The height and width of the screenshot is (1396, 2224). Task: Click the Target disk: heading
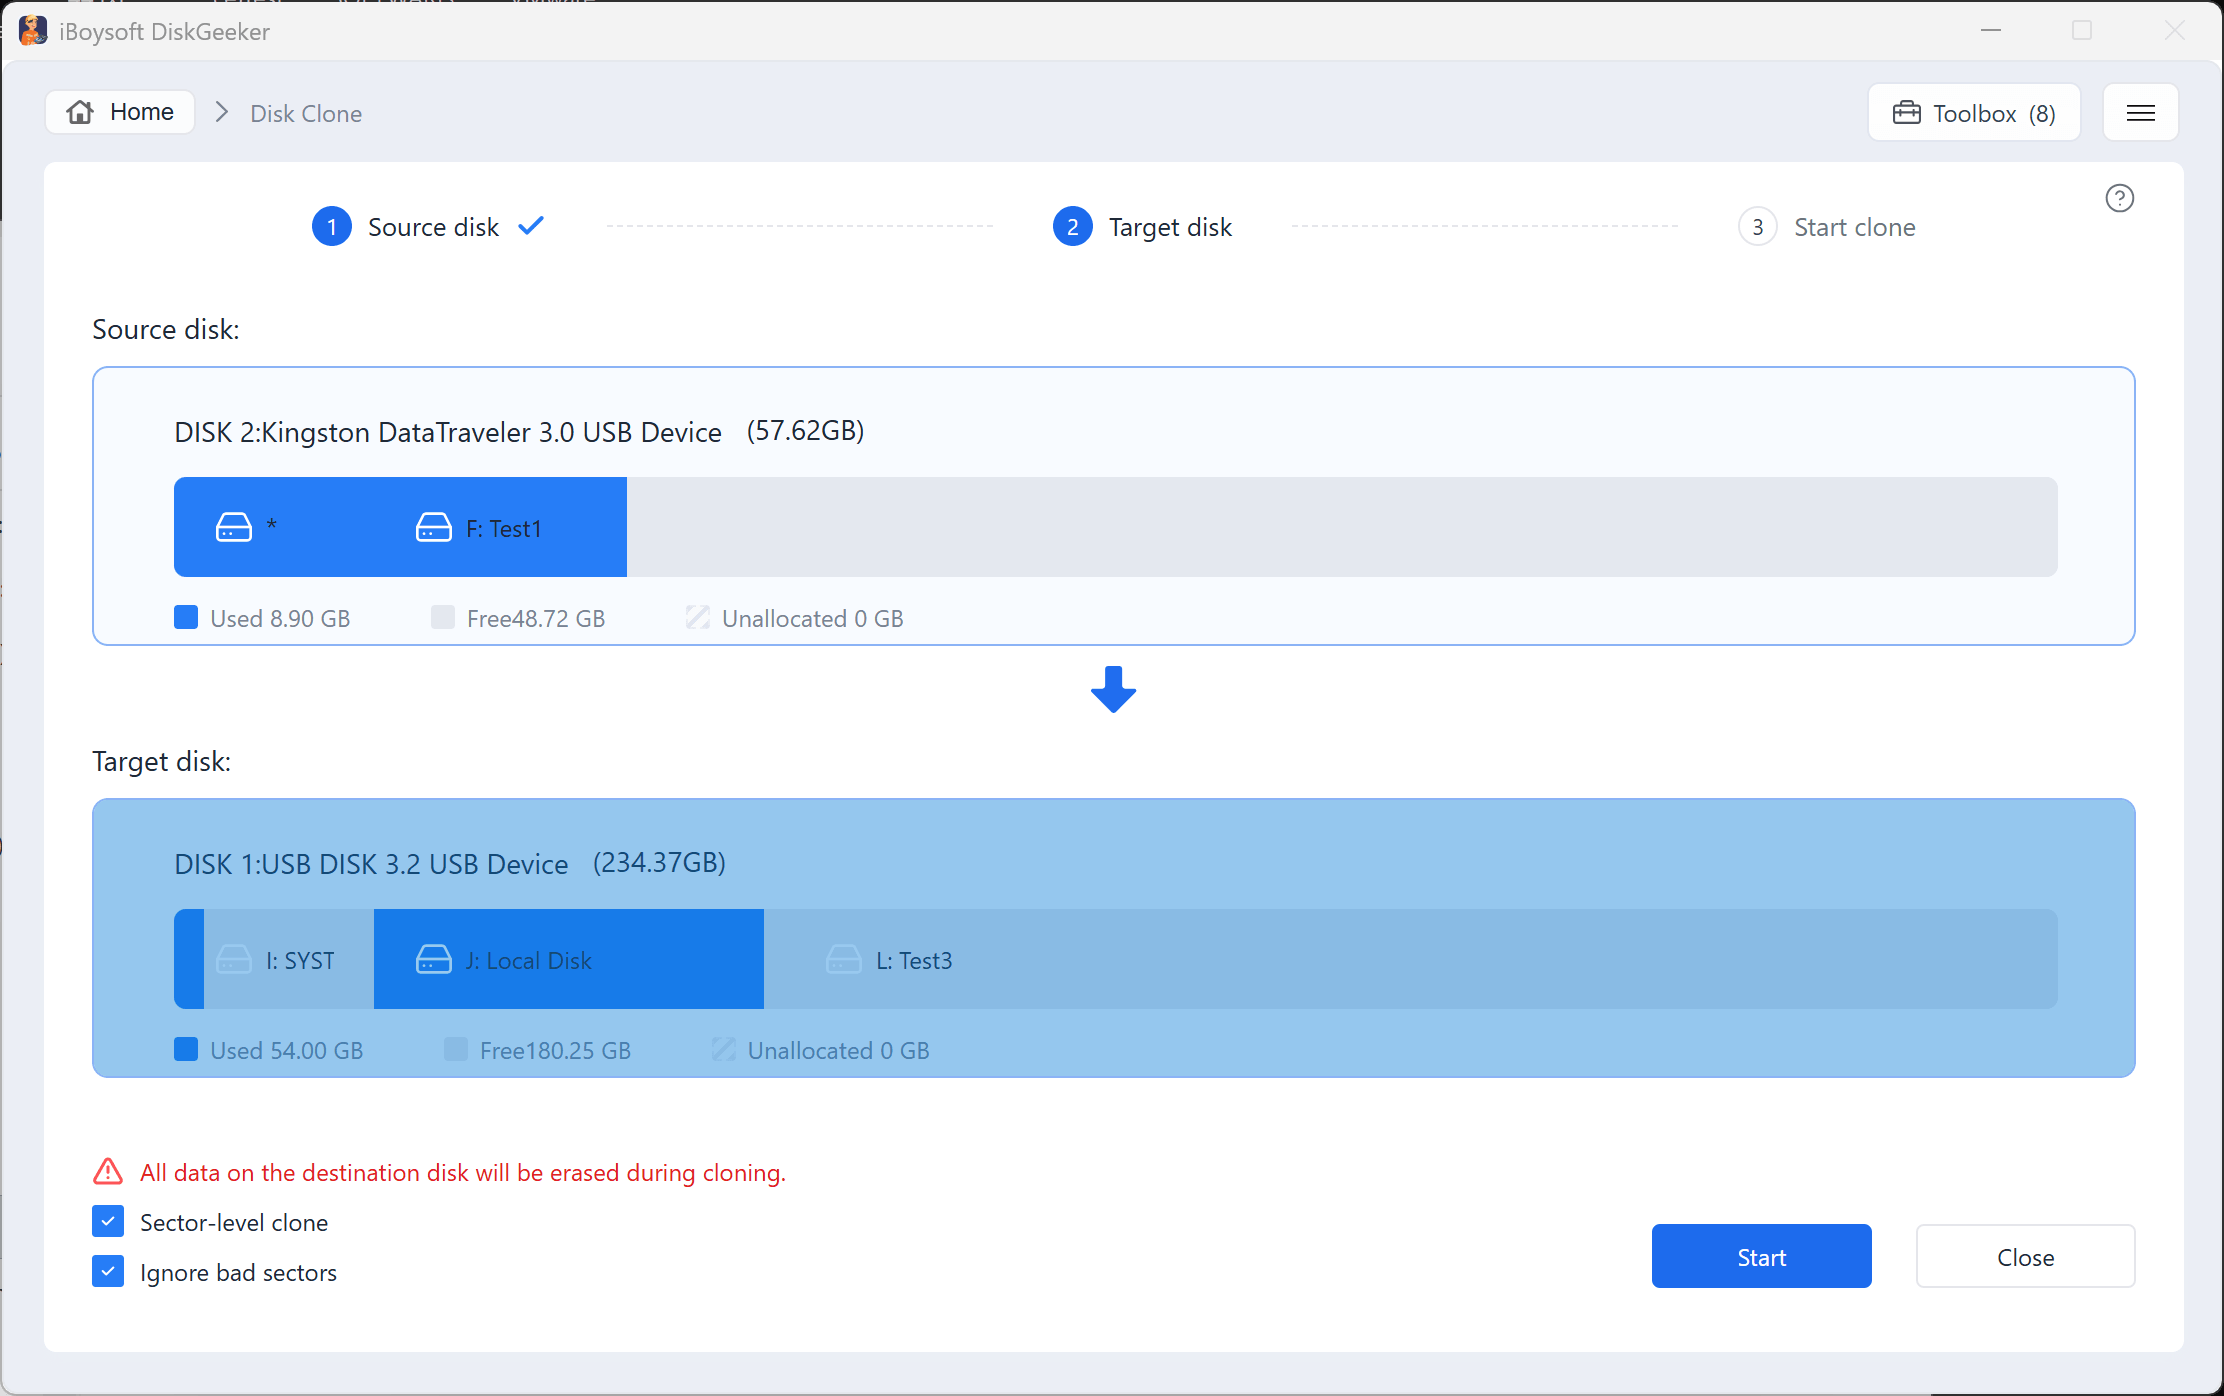tap(162, 762)
